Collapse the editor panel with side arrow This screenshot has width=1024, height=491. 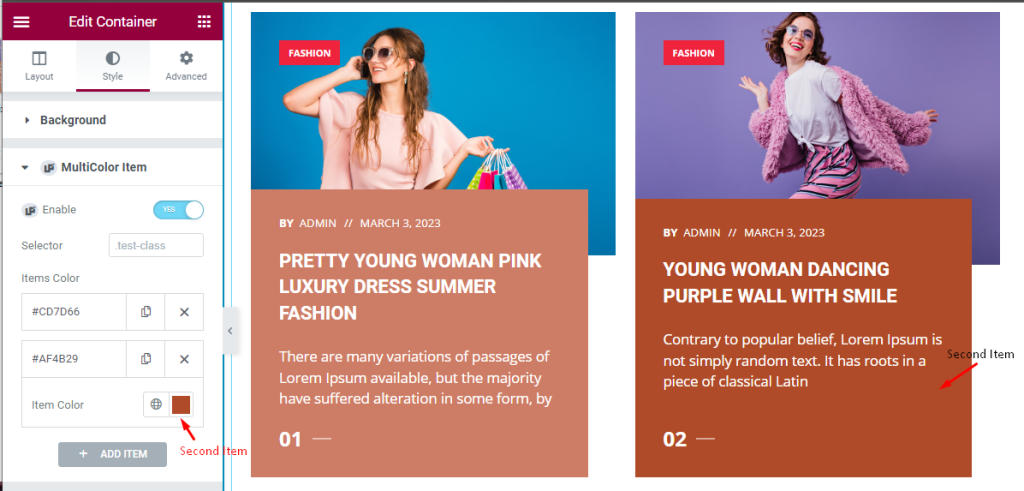point(230,331)
